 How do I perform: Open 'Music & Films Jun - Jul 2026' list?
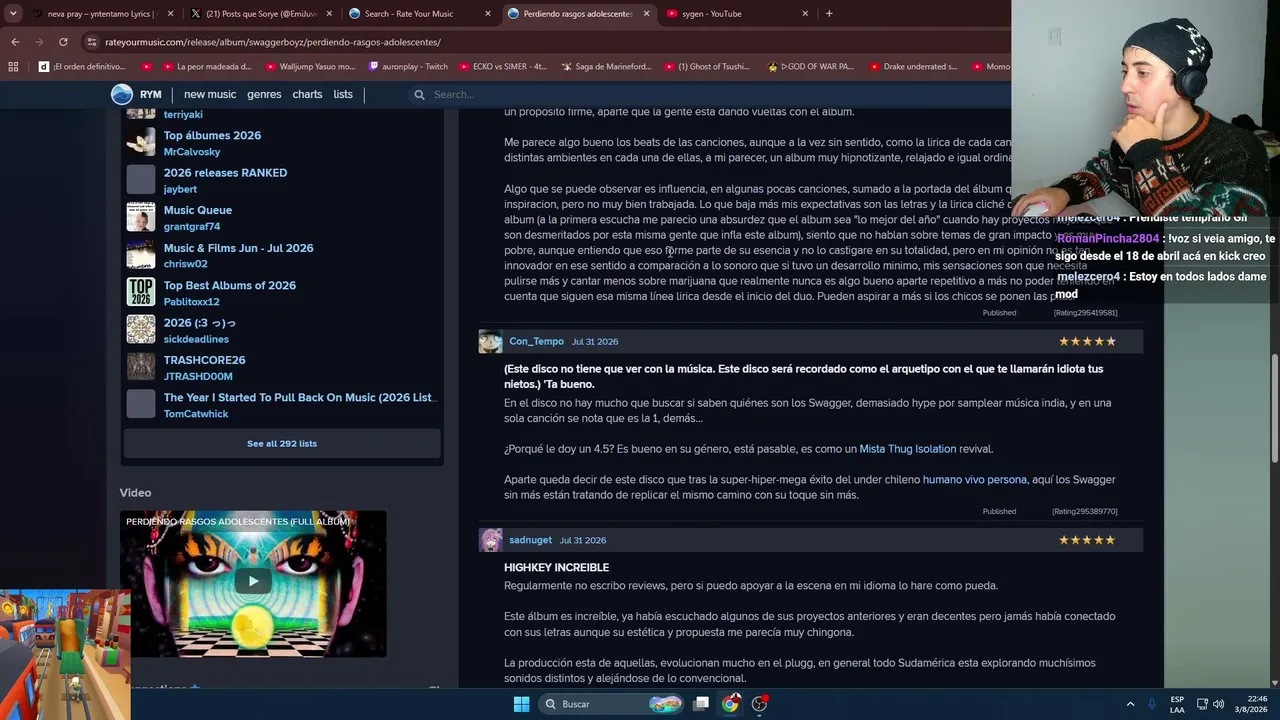coord(238,248)
